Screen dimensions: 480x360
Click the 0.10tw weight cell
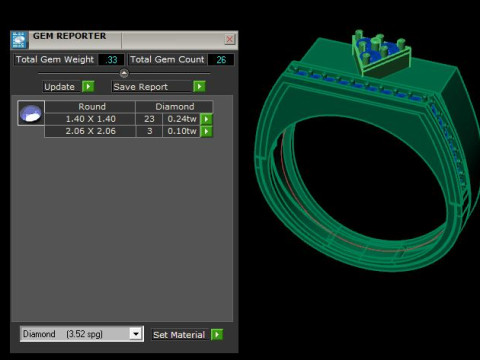[182, 131]
